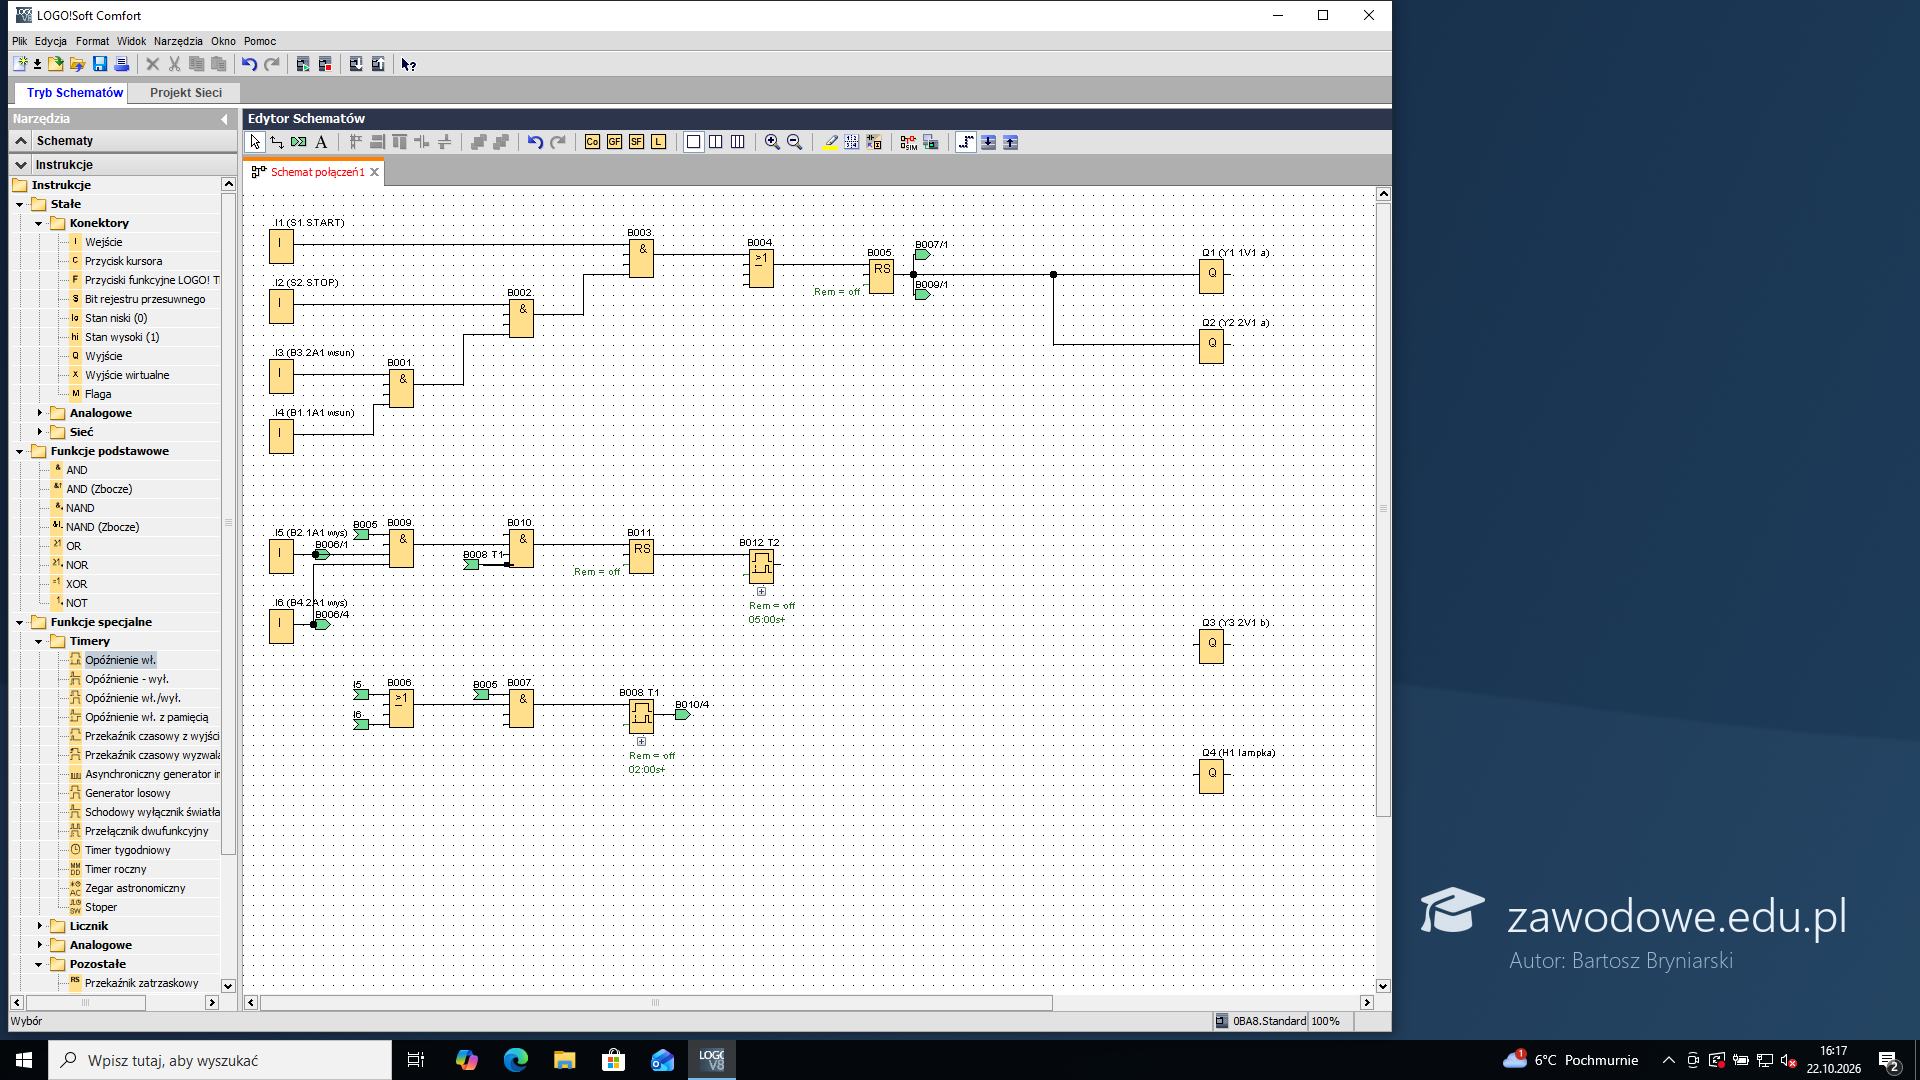Click the SF special functions icon
Screen dimensions: 1920x1080
pyautogui.click(x=636, y=142)
